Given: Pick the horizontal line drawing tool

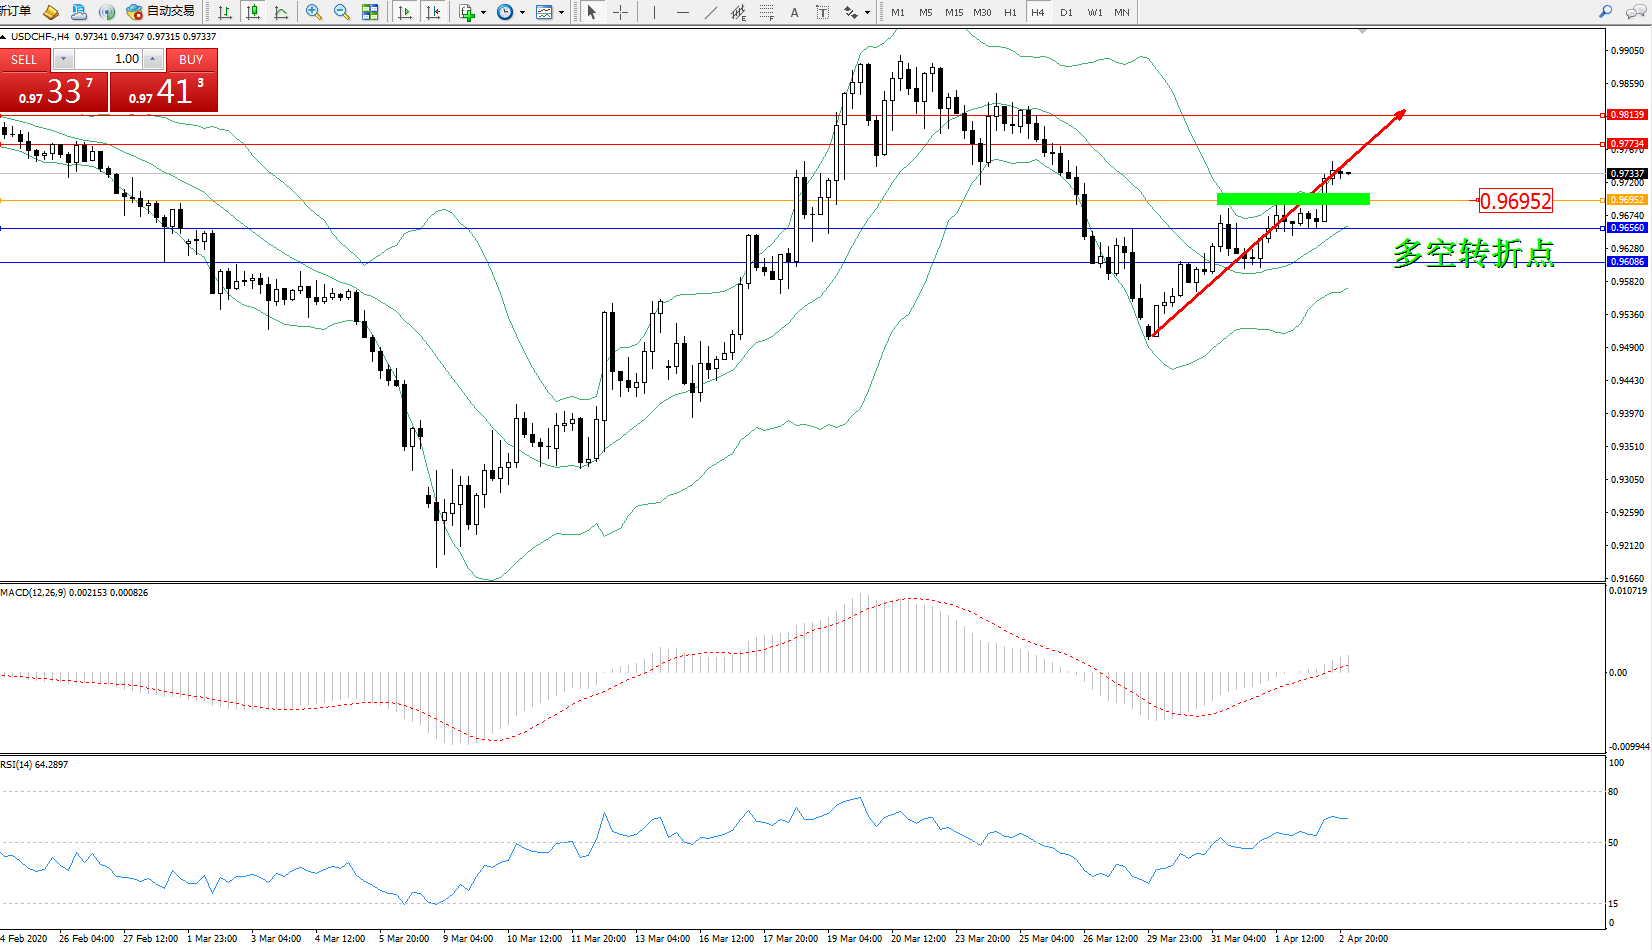Looking at the screenshot, I should click(x=682, y=12).
